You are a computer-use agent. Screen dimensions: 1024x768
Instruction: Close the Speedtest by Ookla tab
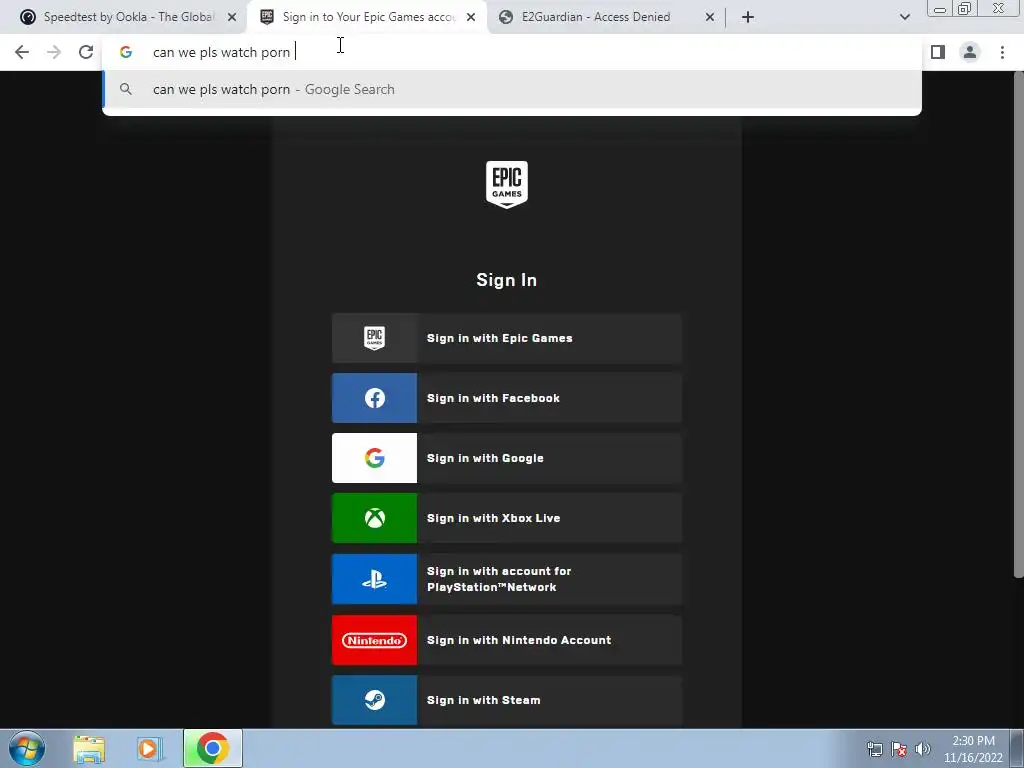point(232,18)
